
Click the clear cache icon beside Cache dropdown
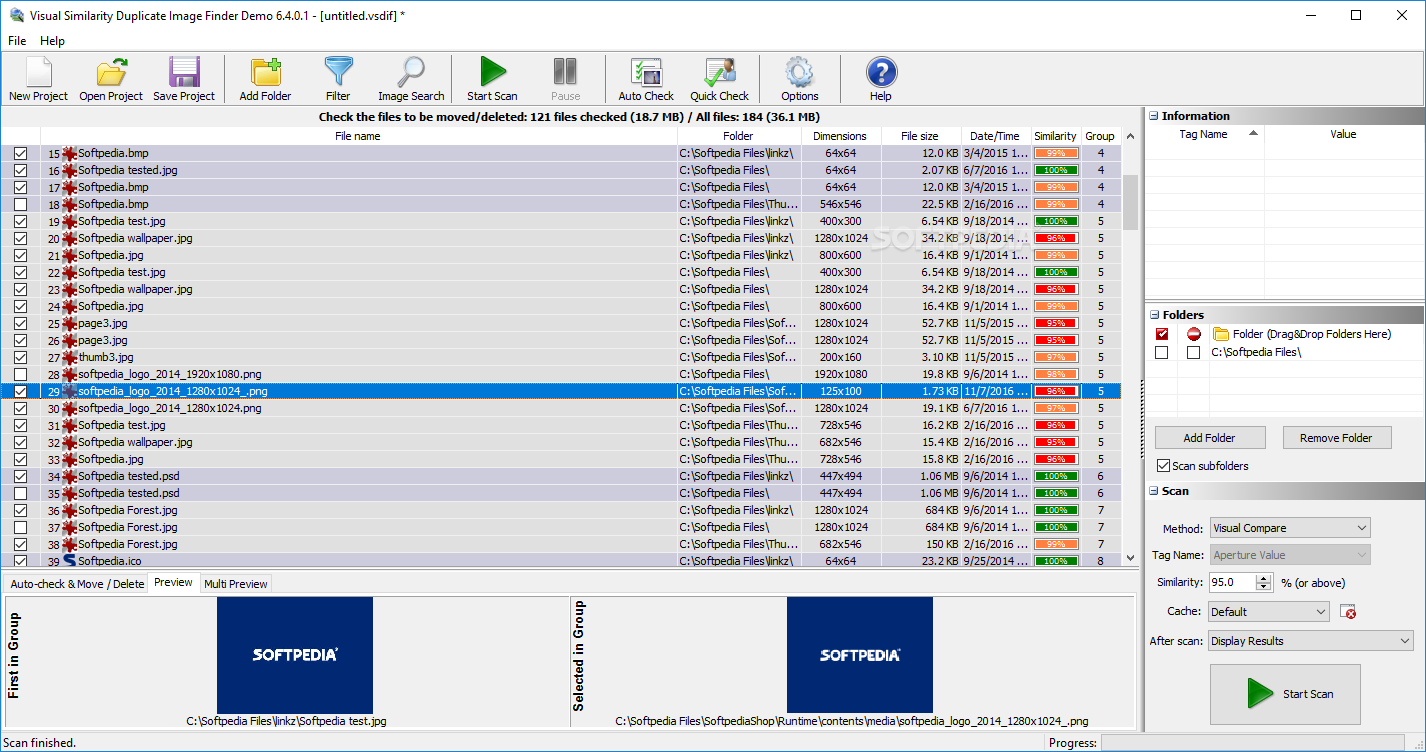click(1348, 612)
